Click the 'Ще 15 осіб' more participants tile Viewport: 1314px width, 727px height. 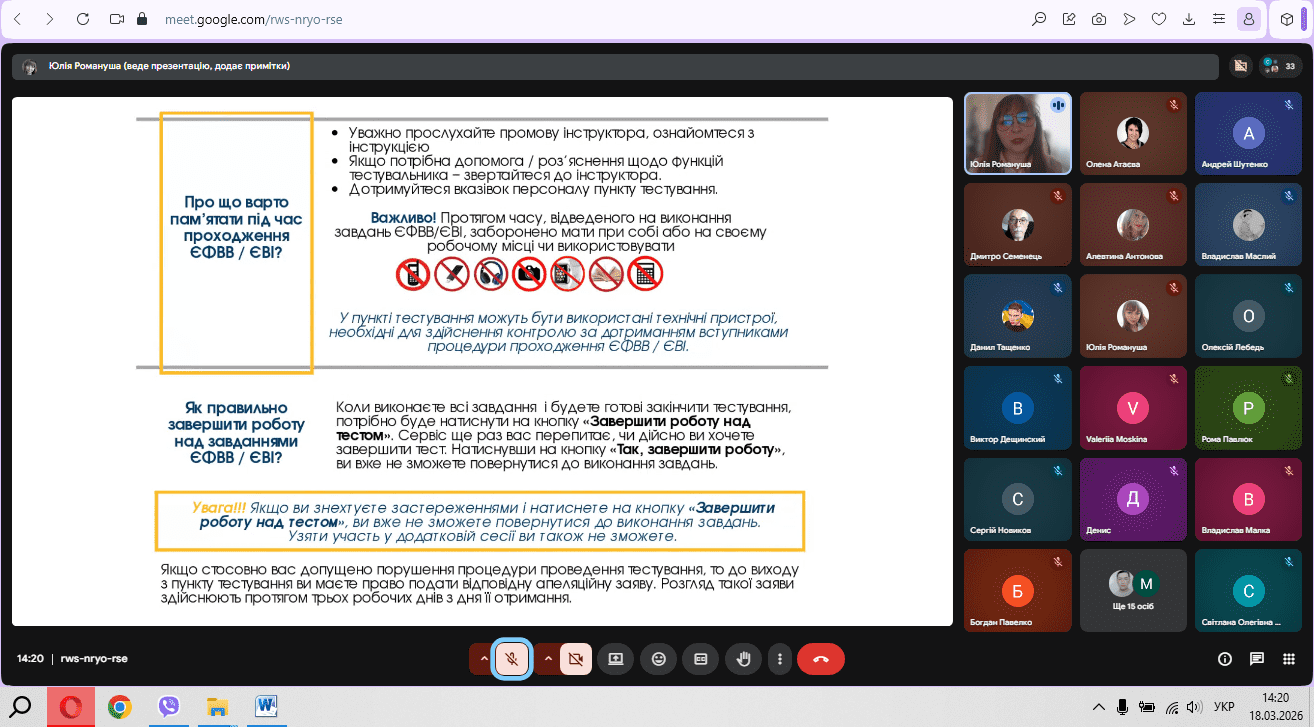[x=1133, y=589]
